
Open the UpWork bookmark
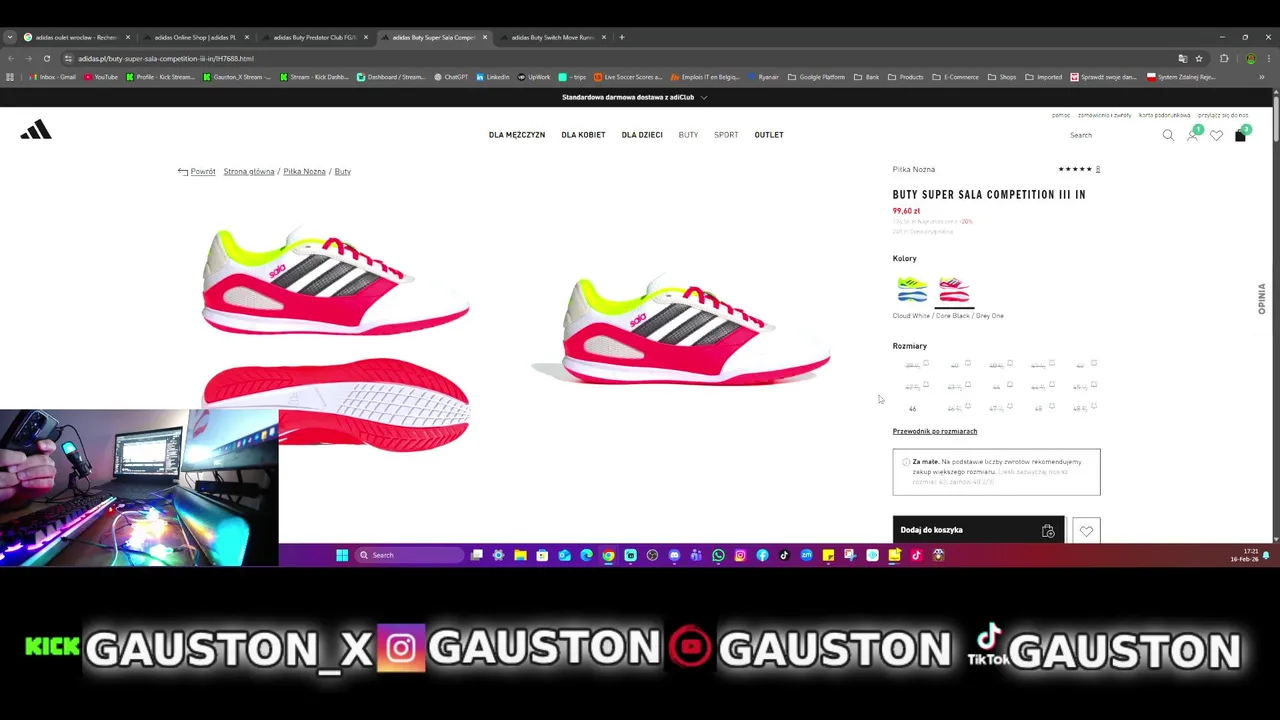[x=534, y=77]
